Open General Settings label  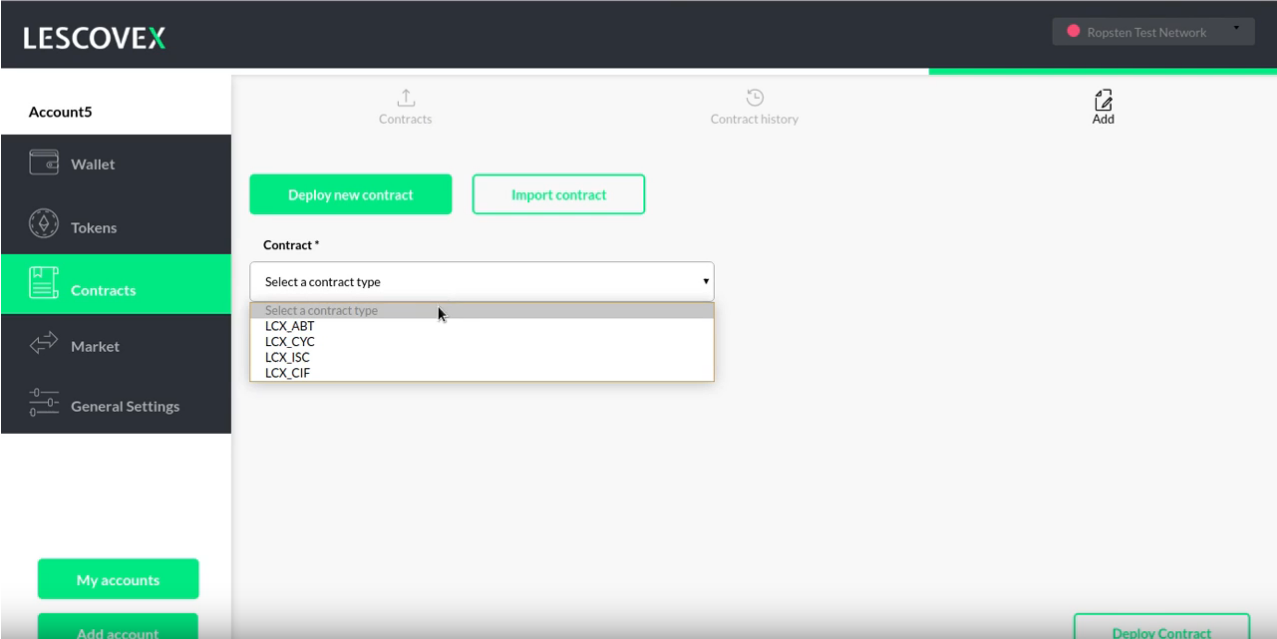pyautogui.click(x=125, y=406)
